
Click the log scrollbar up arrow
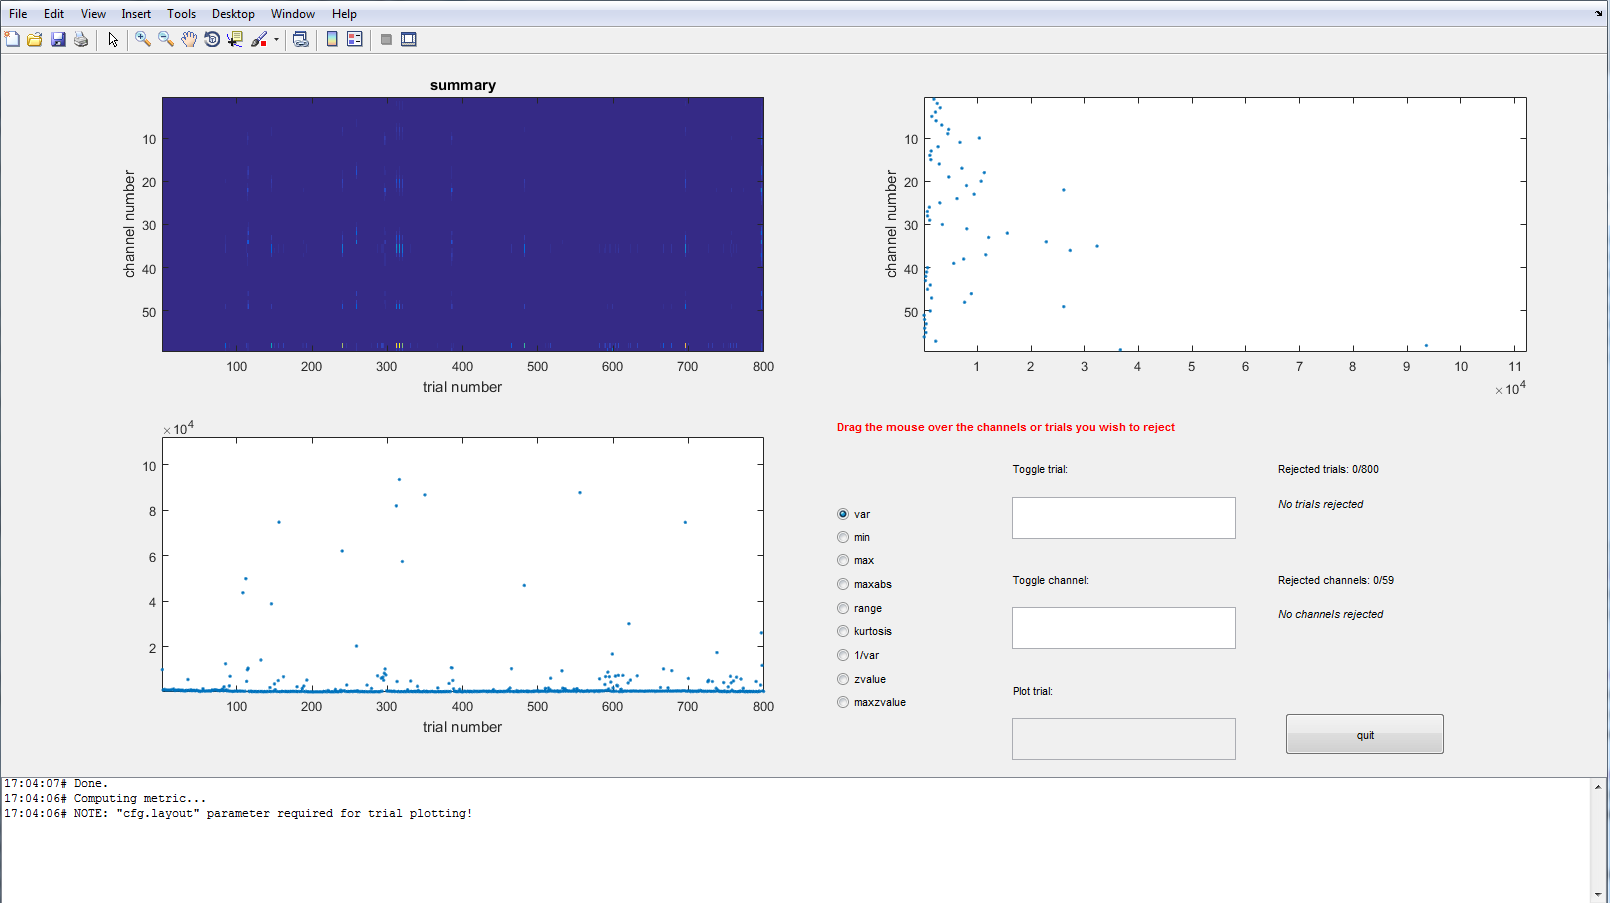pos(1597,787)
